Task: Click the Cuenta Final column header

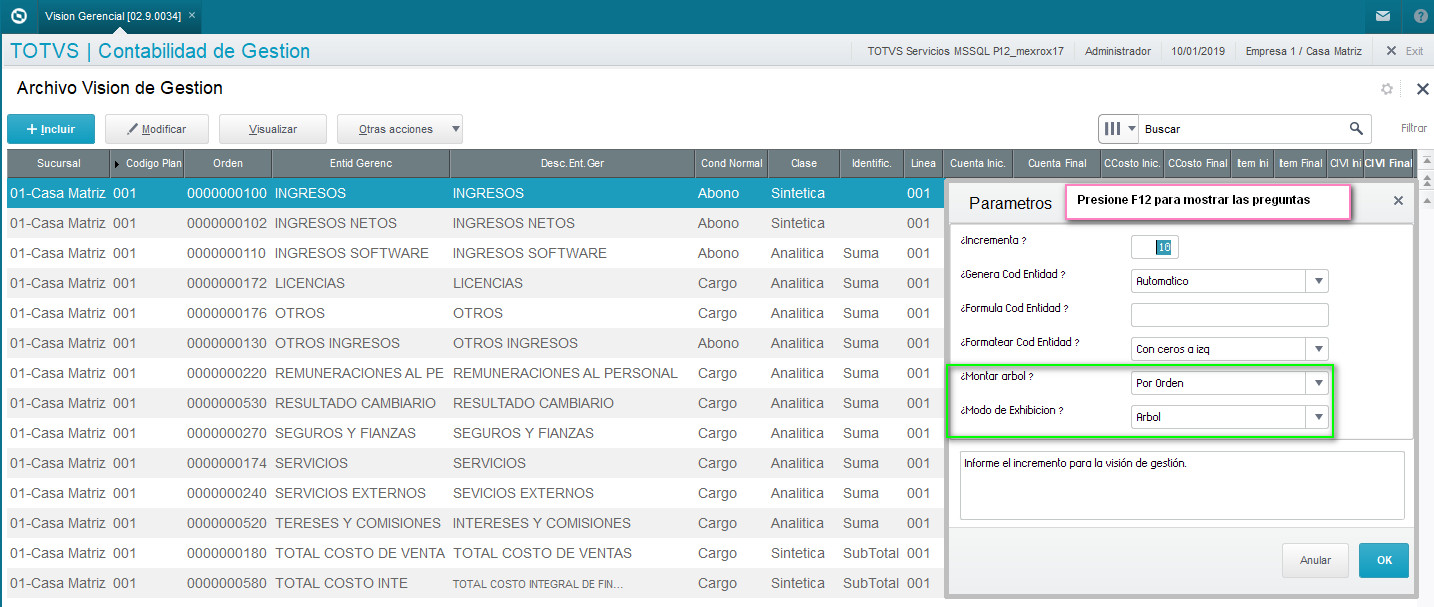Action: [1056, 163]
